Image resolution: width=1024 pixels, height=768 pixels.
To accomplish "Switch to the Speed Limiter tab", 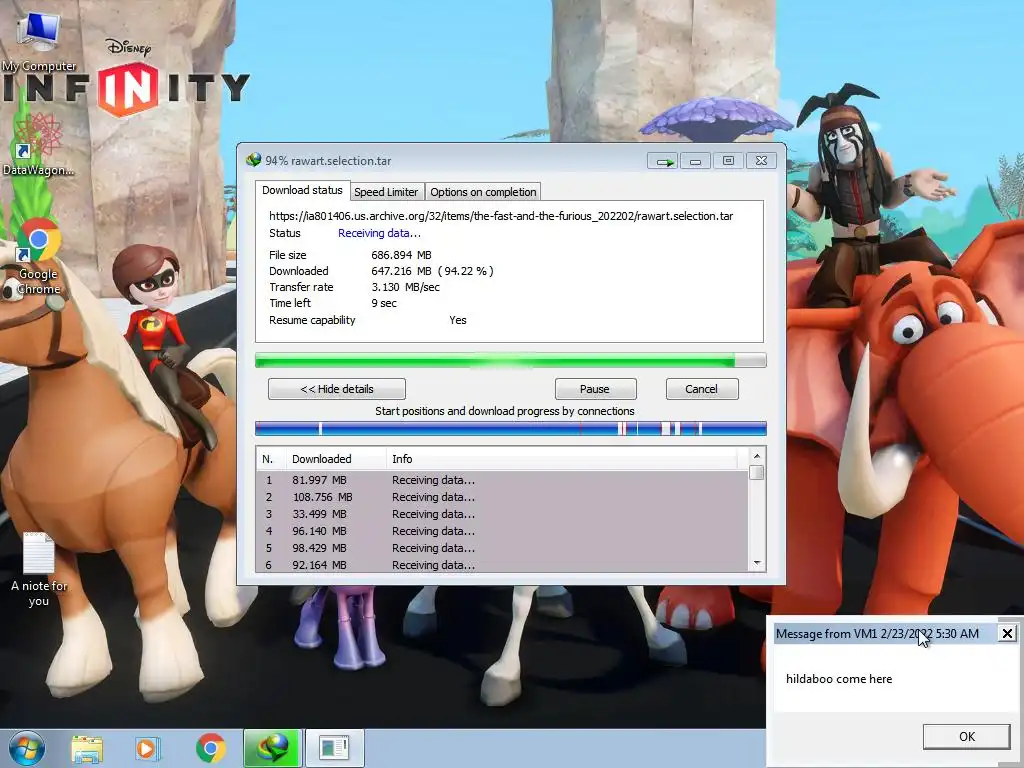I will pos(386,192).
